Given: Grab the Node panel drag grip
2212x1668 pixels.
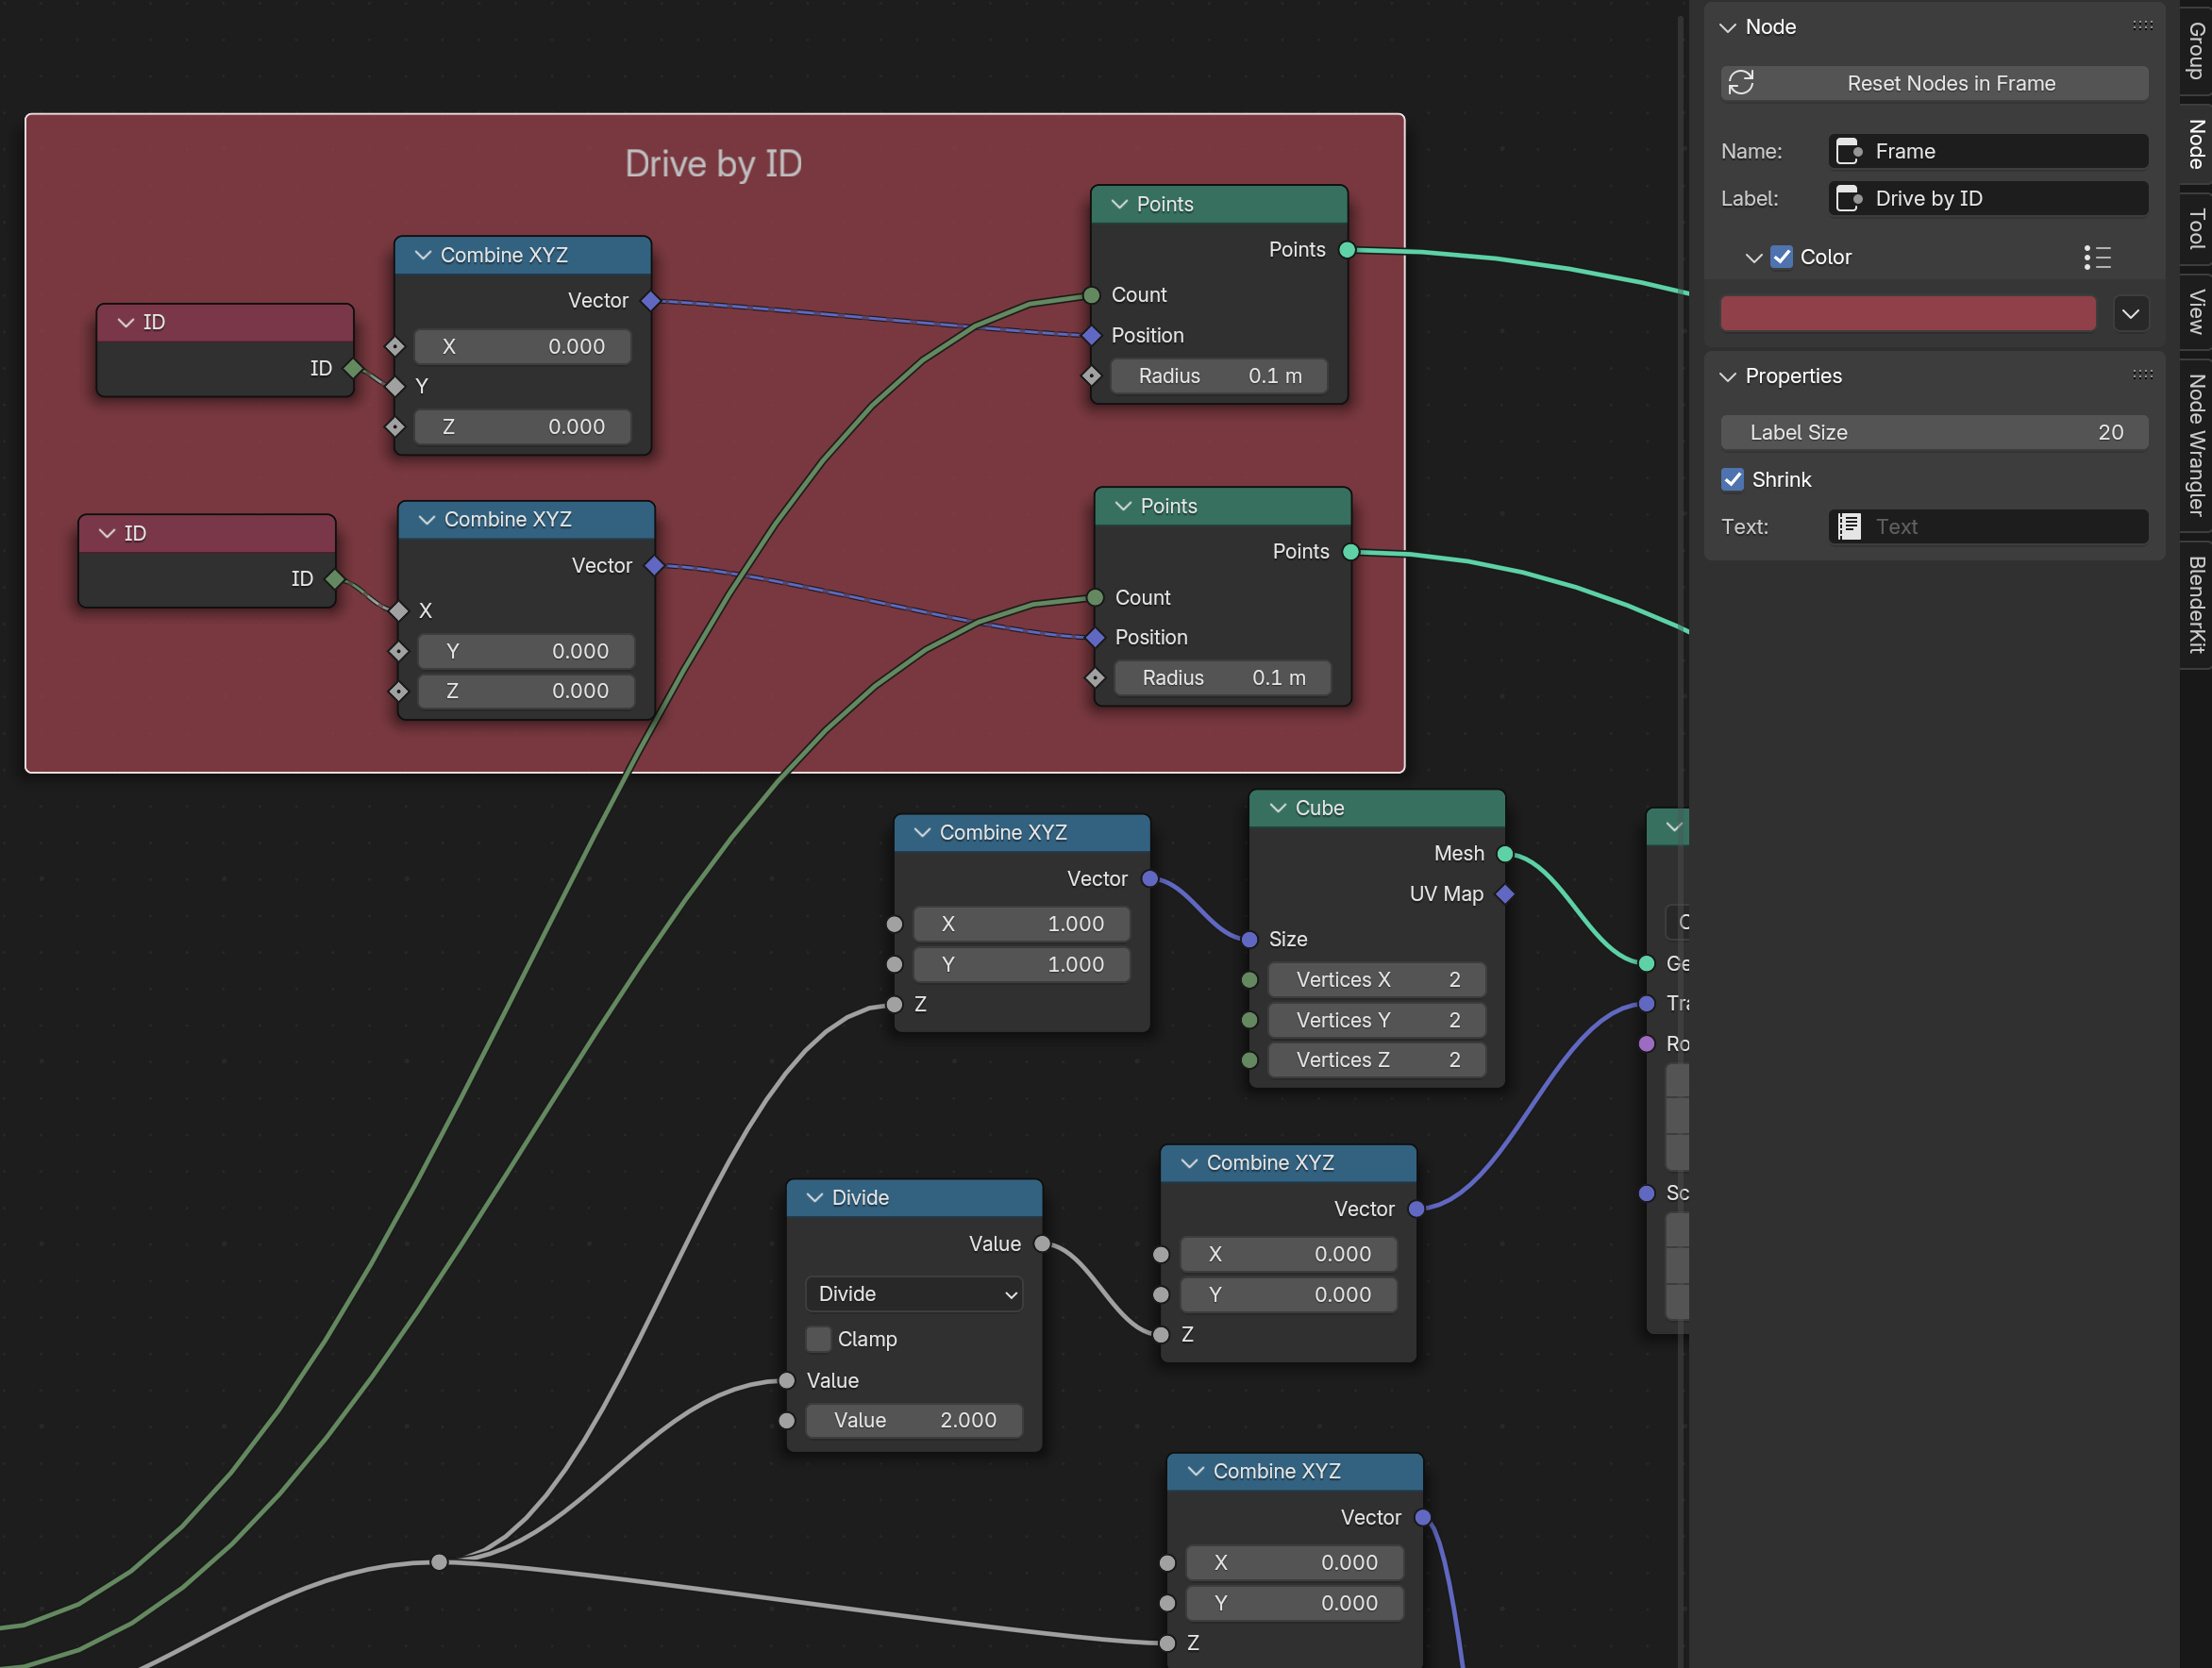Looking at the screenshot, I should [x=2142, y=26].
